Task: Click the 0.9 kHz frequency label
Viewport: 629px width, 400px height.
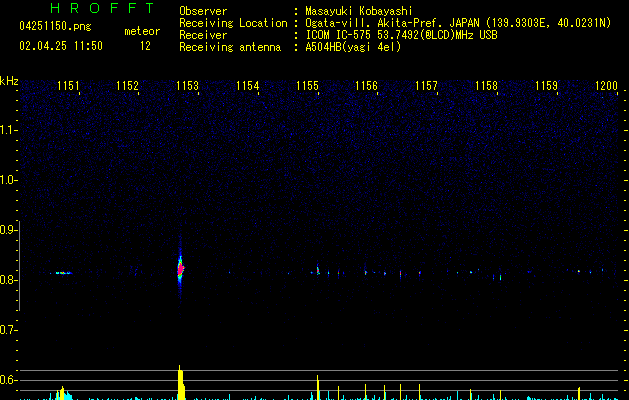Action: point(8,230)
